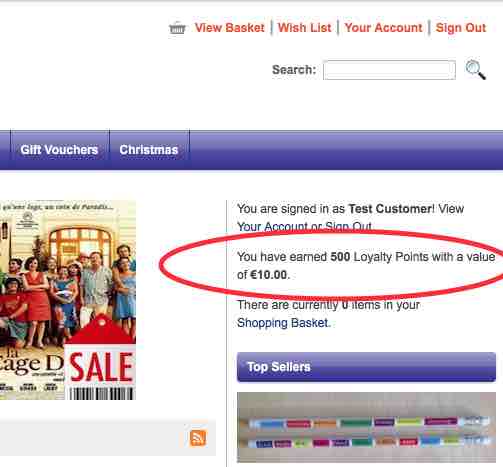The height and width of the screenshot is (467, 503).
Task: Click the orange RSS feed icon
Action: pyautogui.click(x=198, y=438)
